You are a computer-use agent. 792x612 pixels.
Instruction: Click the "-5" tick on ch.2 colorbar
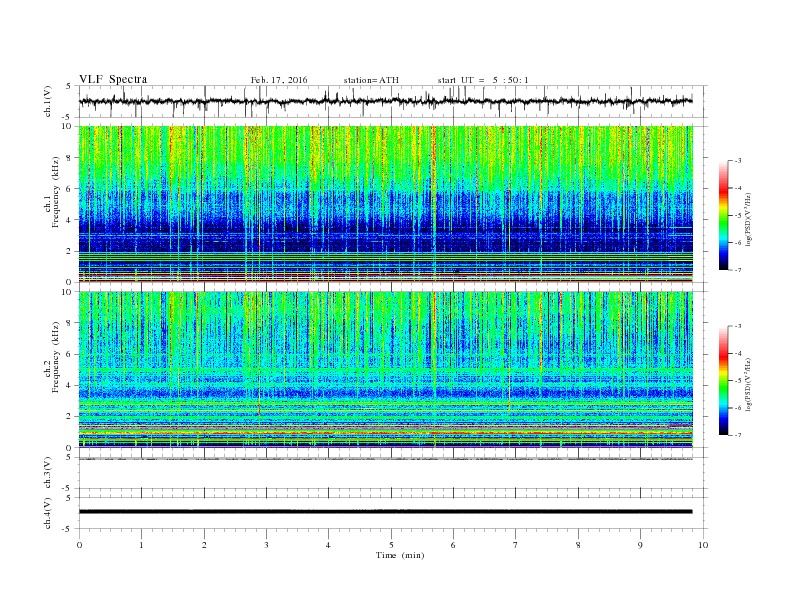coord(738,381)
